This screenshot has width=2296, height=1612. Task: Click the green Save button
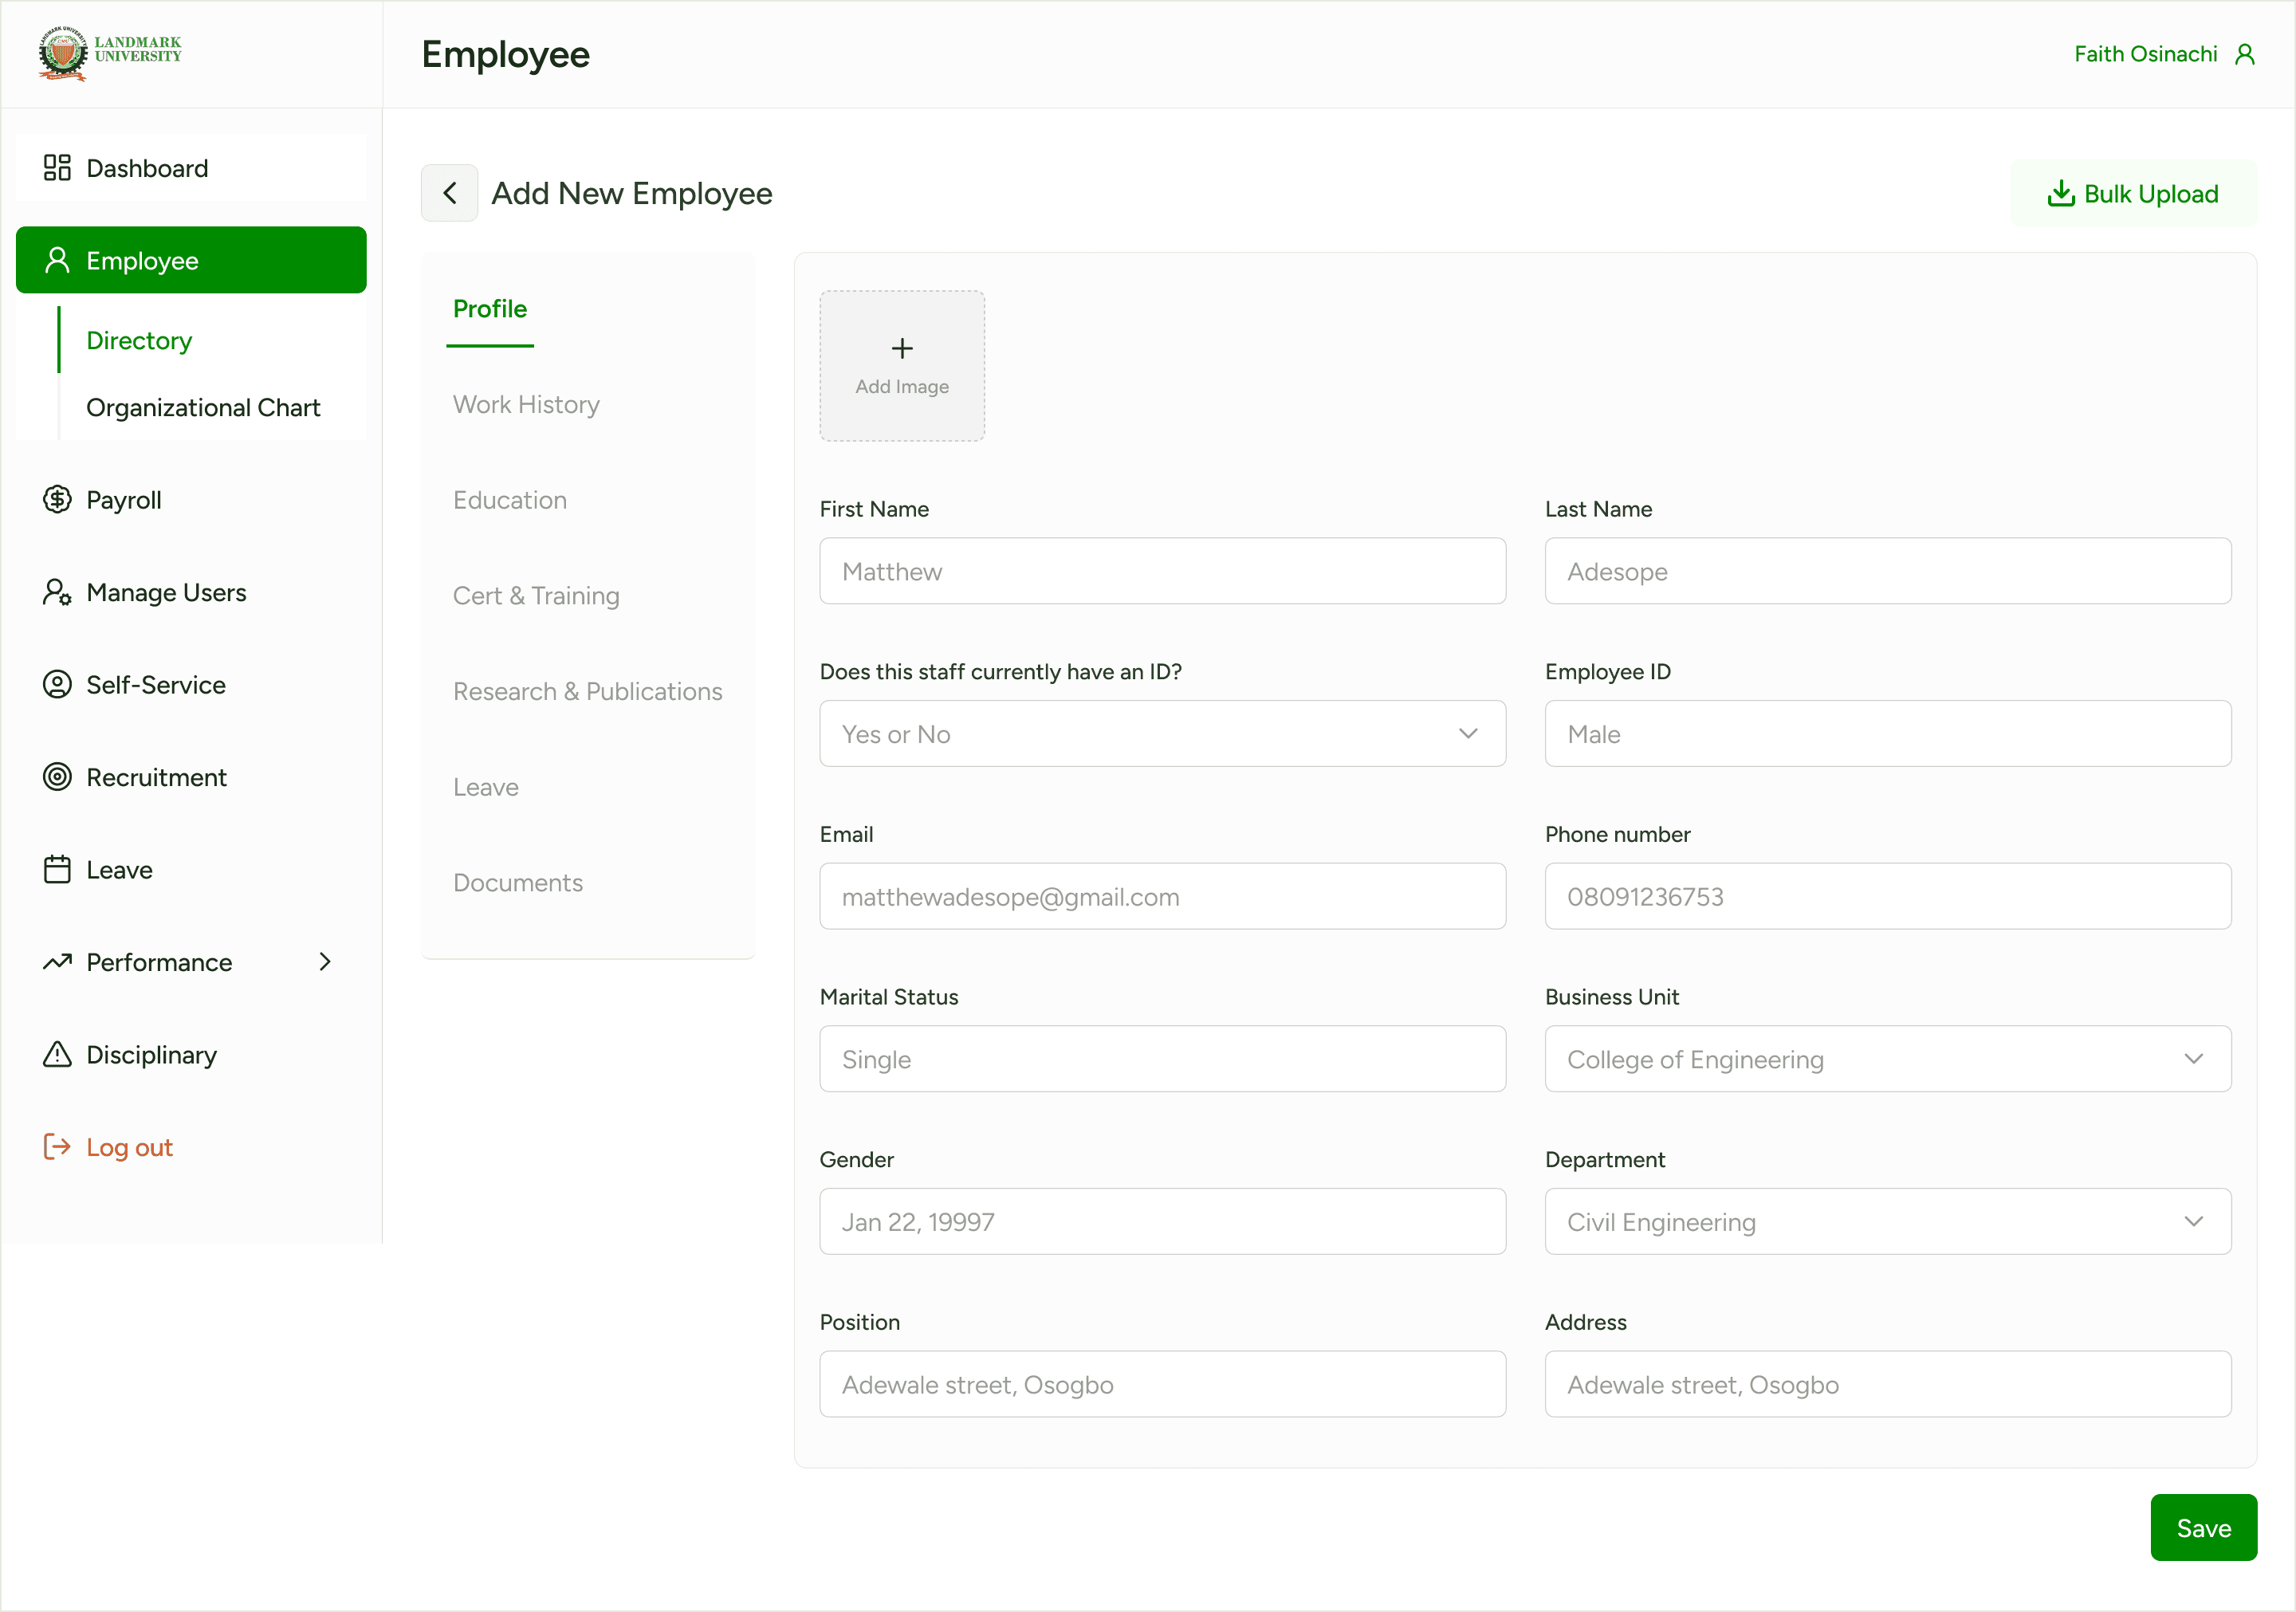[2203, 1527]
